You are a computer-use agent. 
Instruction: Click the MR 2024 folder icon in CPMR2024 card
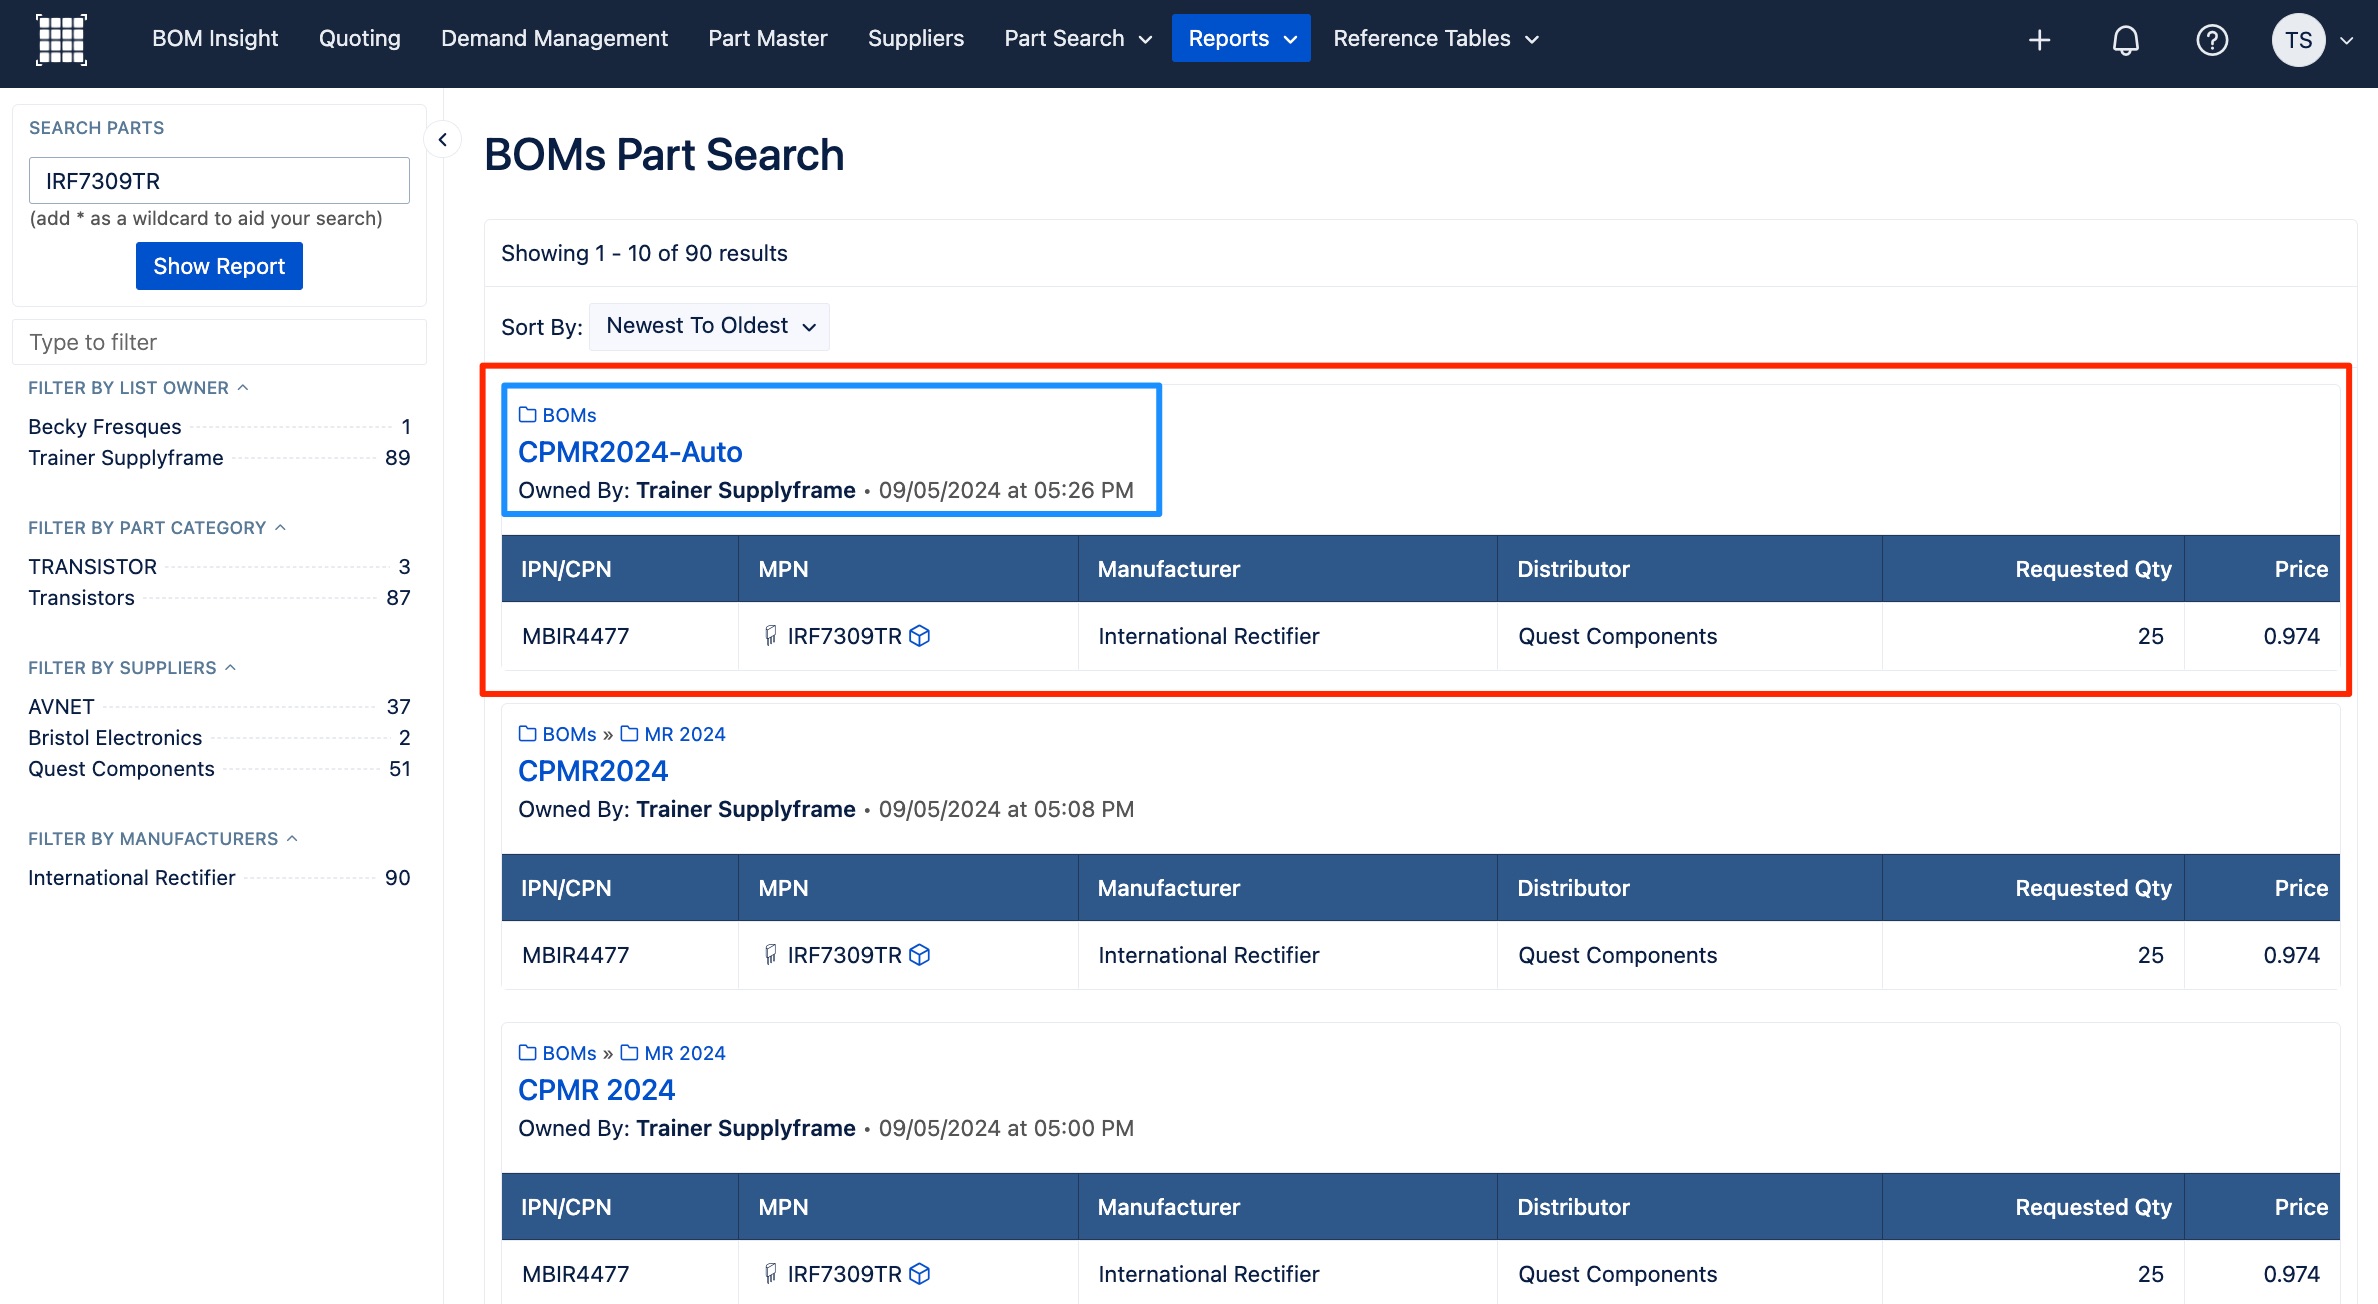[x=629, y=734]
